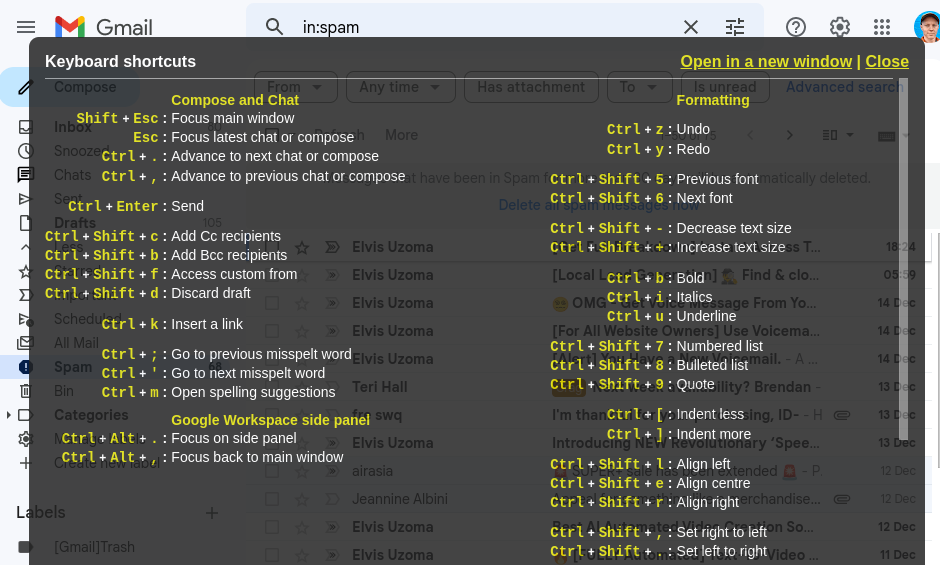Image resolution: width=940 pixels, height=565 pixels.
Task: Open search options sliders icon
Action: (735, 27)
